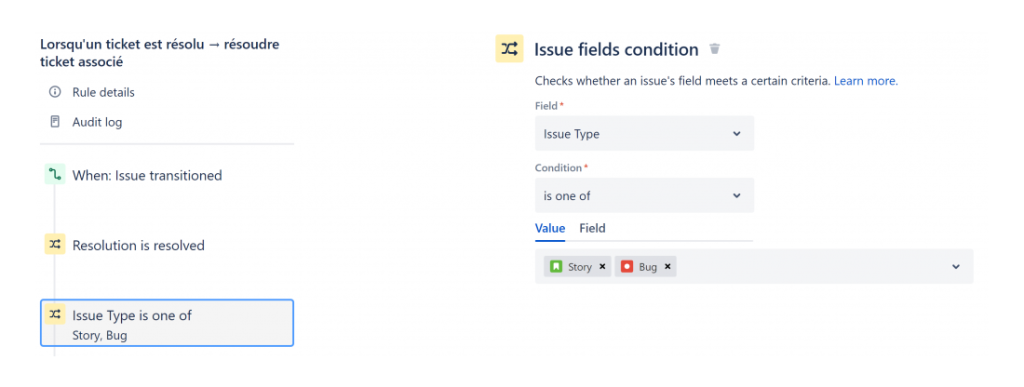This screenshot has width=1024, height=387.
Task: Click the large Issue fields condition icon
Action: [x=509, y=48]
